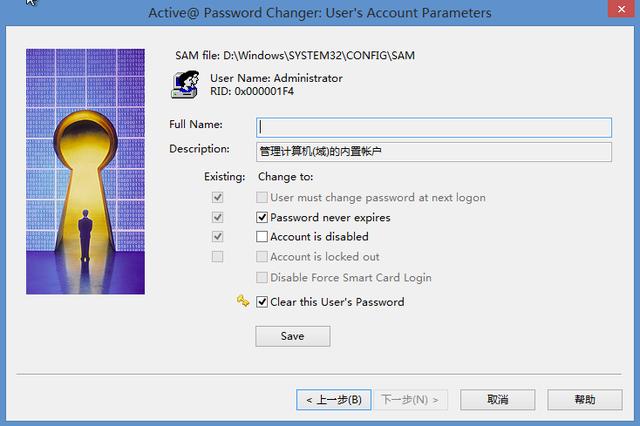The width and height of the screenshot is (640, 426).
Task: Focus the Full Name input field
Action: tap(434, 127)
